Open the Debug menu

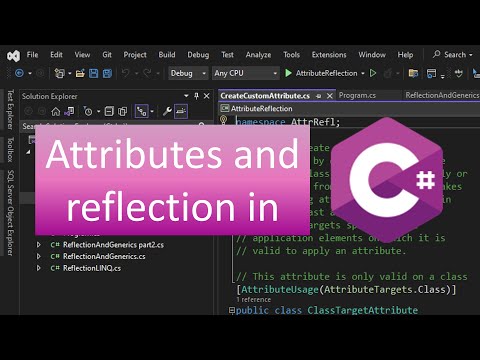point(198,55)
